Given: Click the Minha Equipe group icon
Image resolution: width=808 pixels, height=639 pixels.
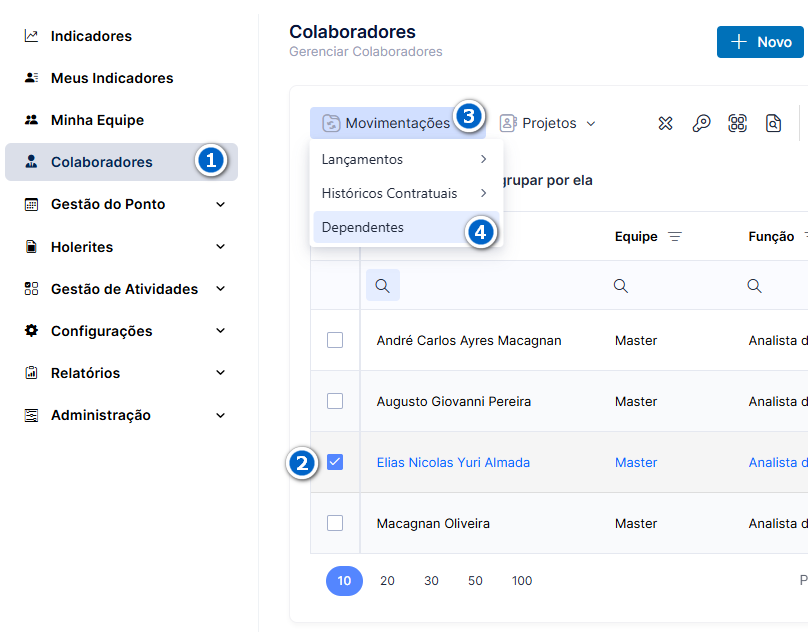Looking at the screenshot, I should click(31, 120).
